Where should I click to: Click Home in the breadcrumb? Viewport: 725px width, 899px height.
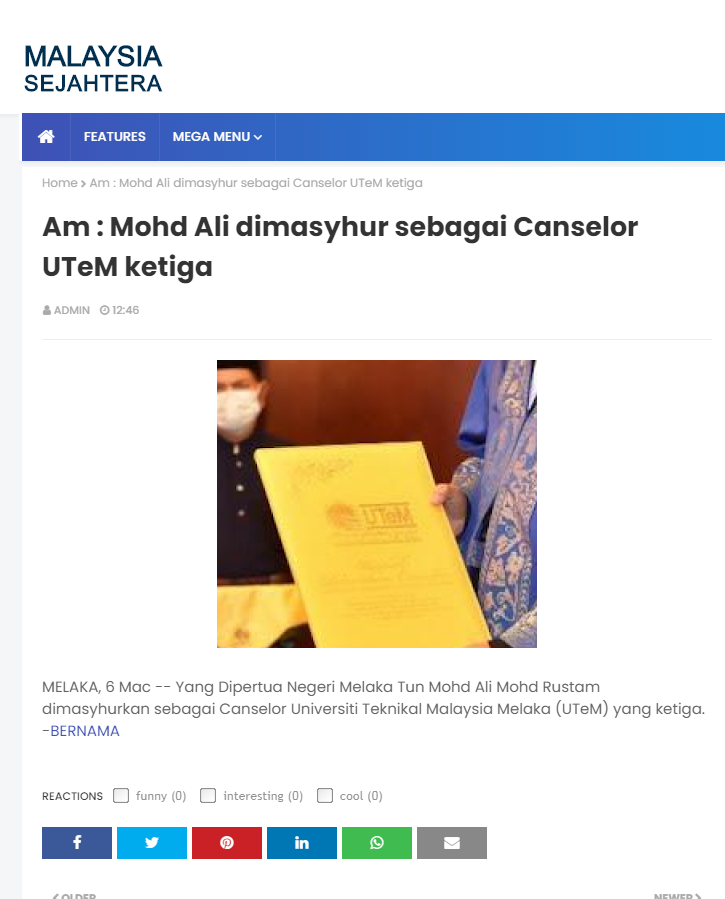point(60,183)
